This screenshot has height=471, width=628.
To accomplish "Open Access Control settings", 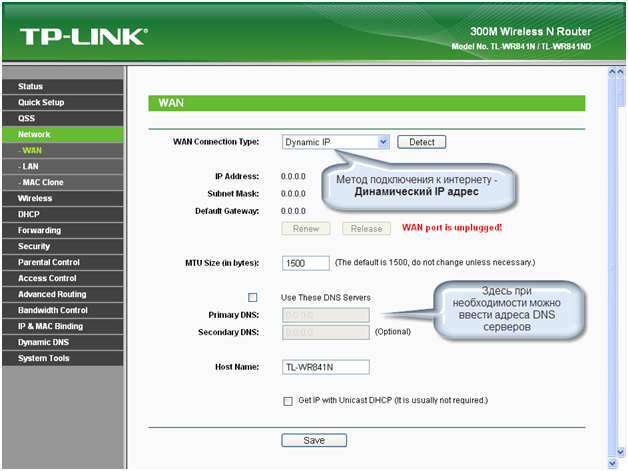I will click(x=62, y=279).
